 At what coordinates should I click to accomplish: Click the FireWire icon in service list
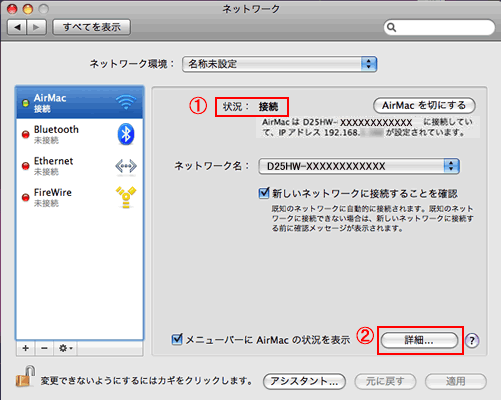[x=126, y=197]
